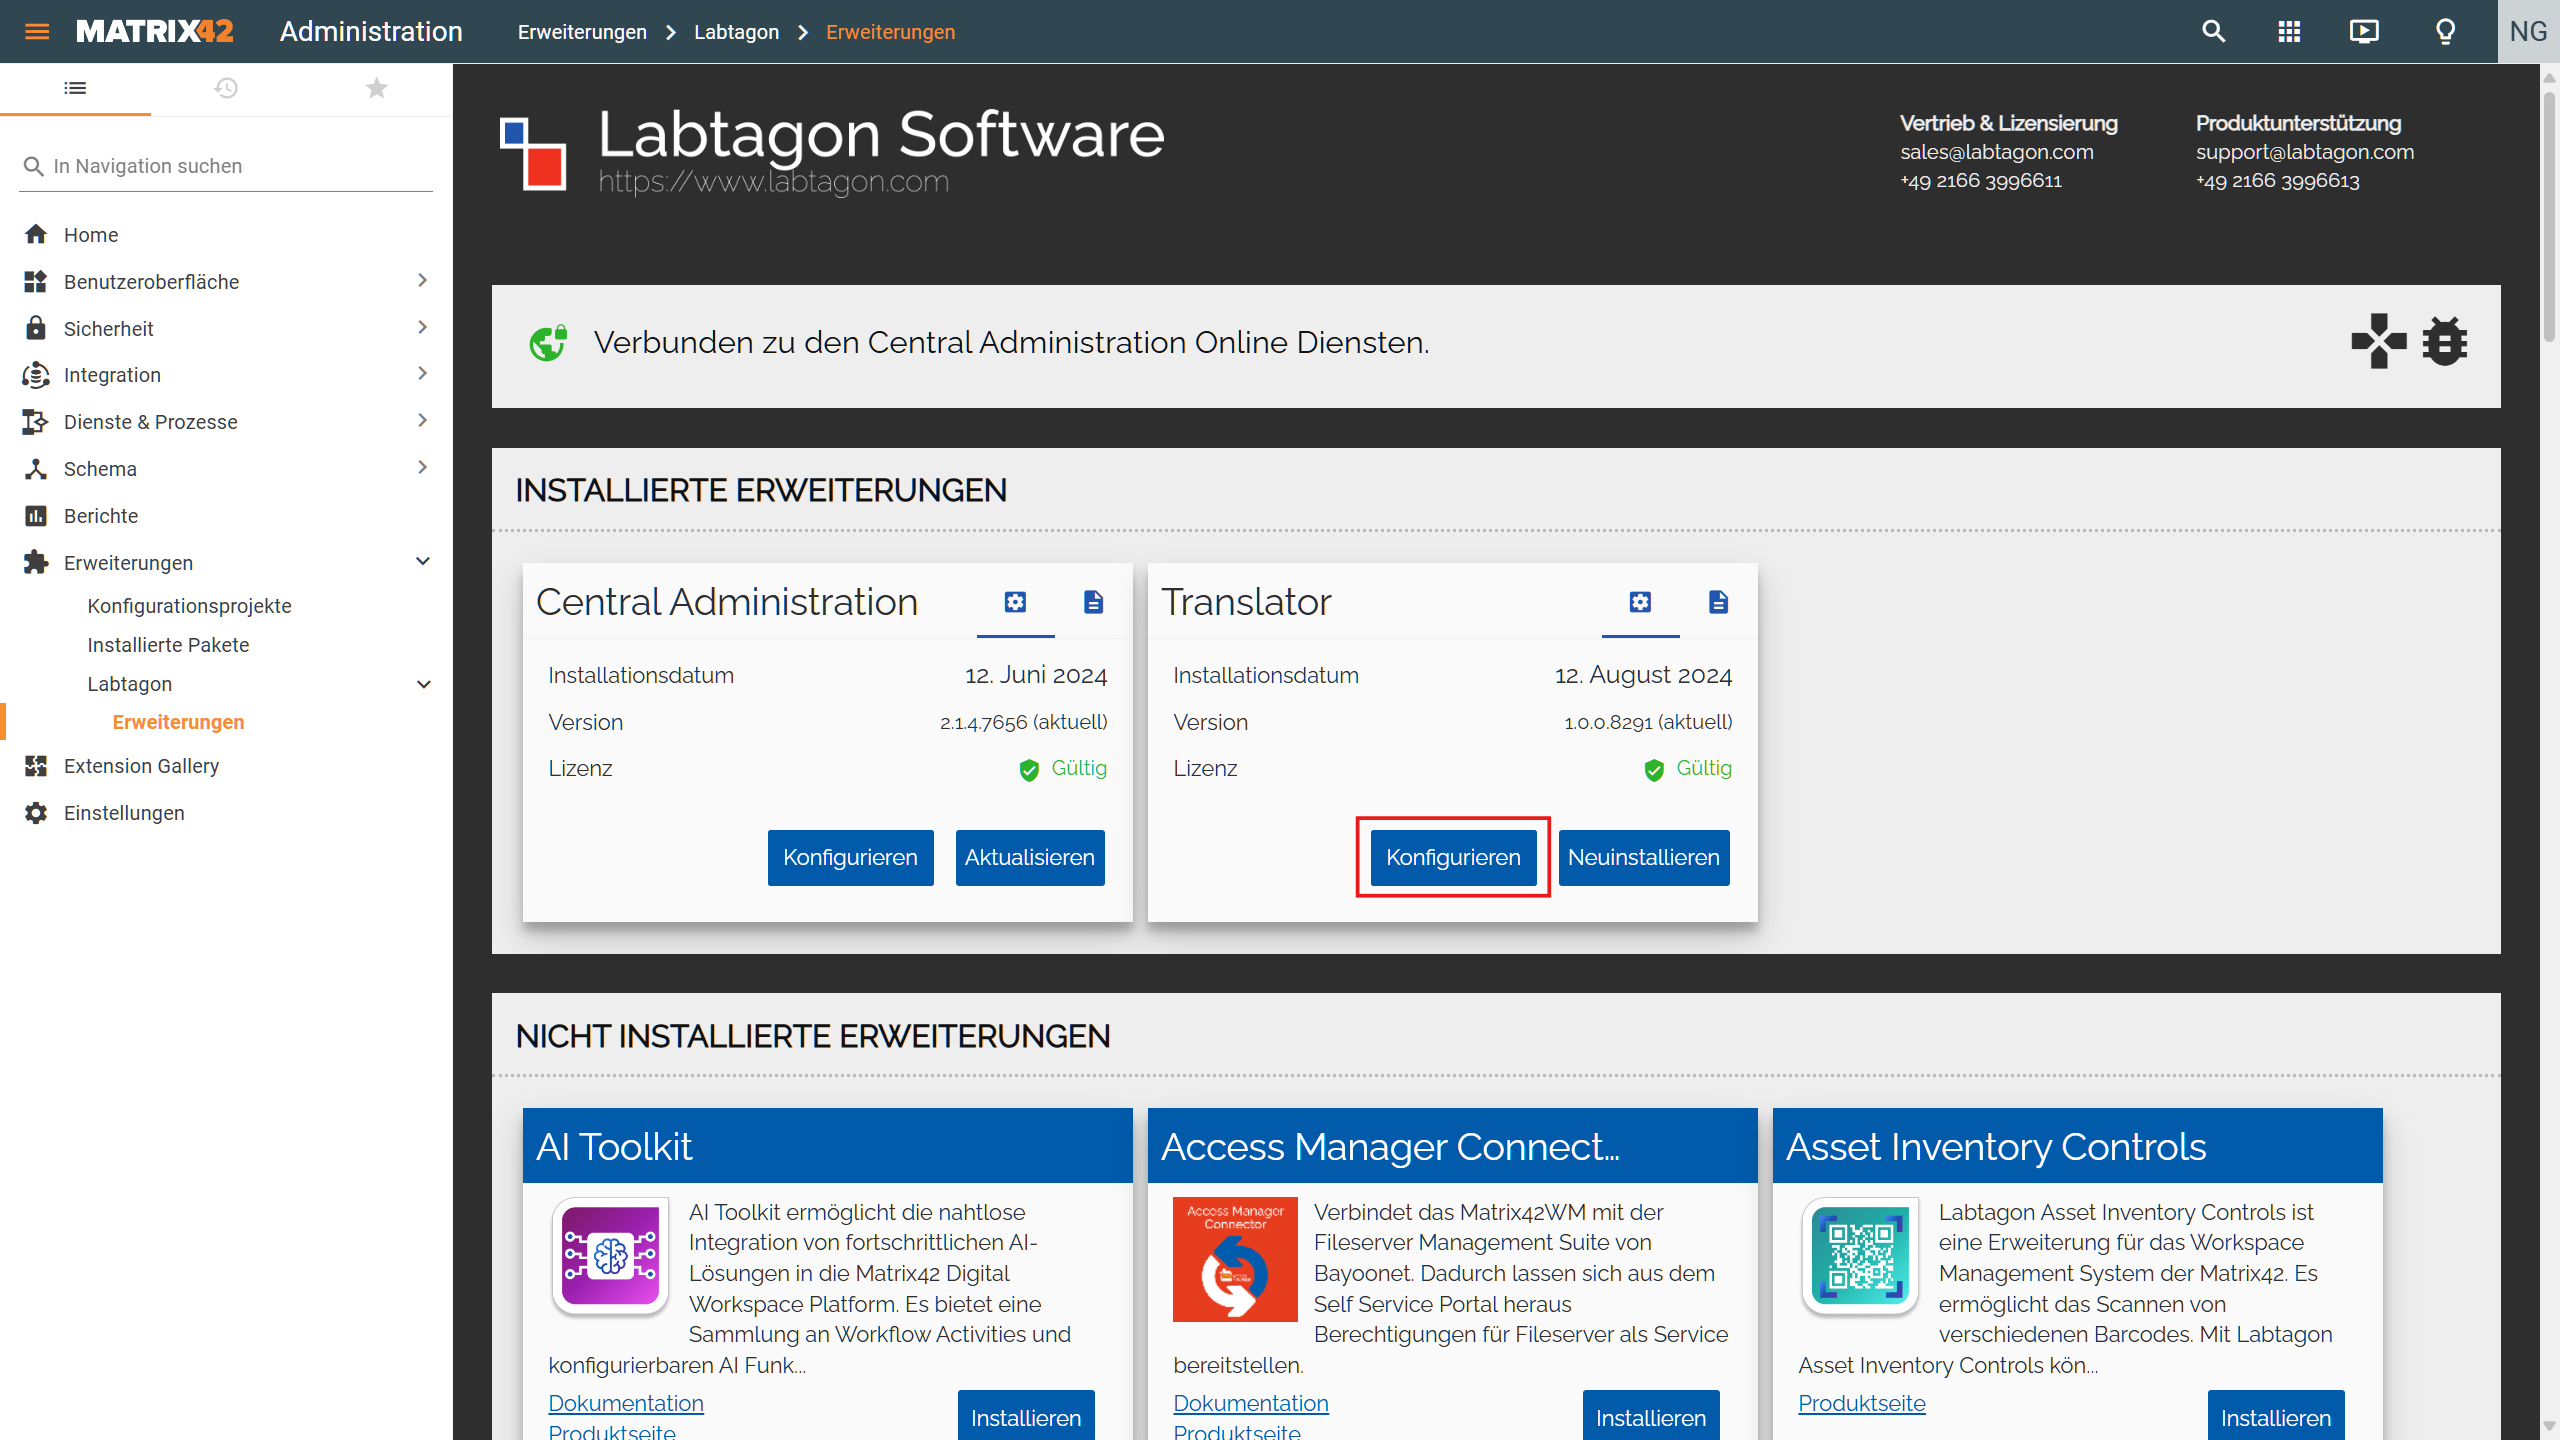Click the lightbulb hints icon
Image resolution: width=2560 pixels, height=1440 pixels.
2446,32
